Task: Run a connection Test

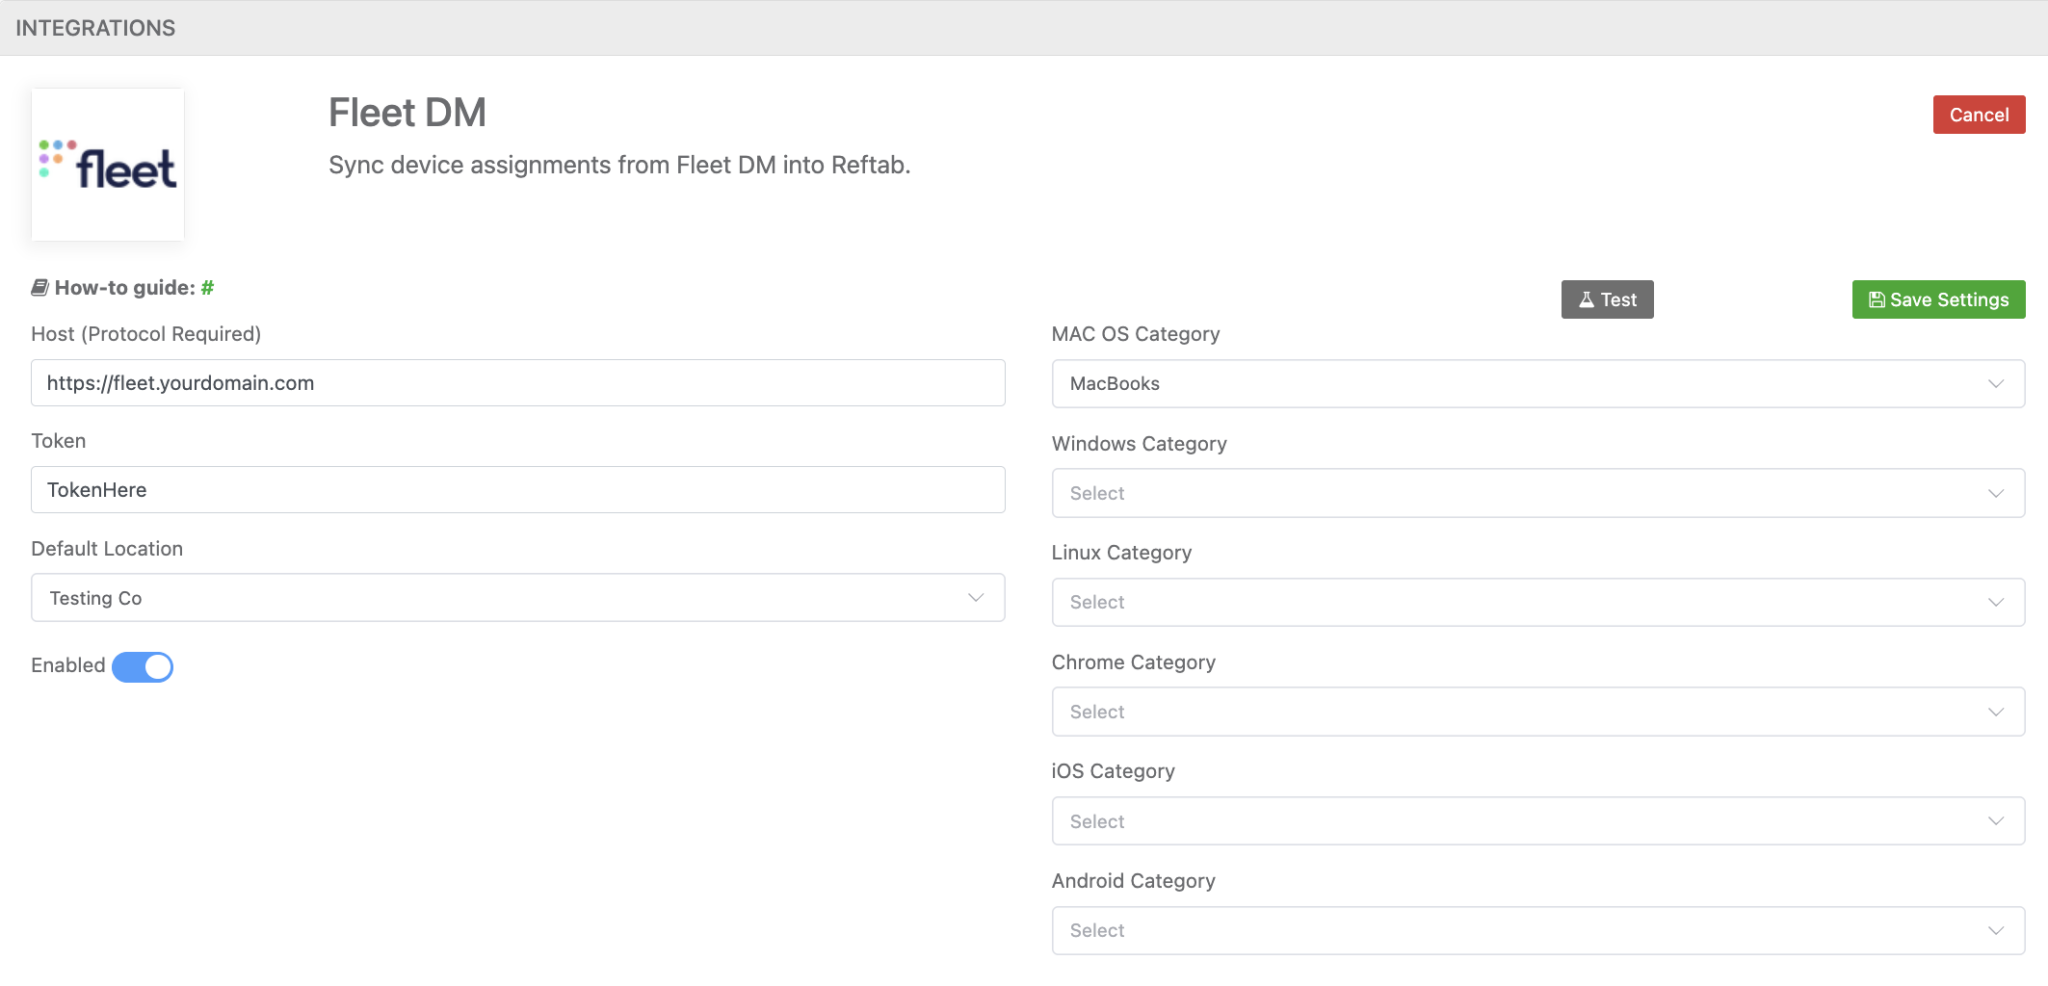Action: point(1607,299)
